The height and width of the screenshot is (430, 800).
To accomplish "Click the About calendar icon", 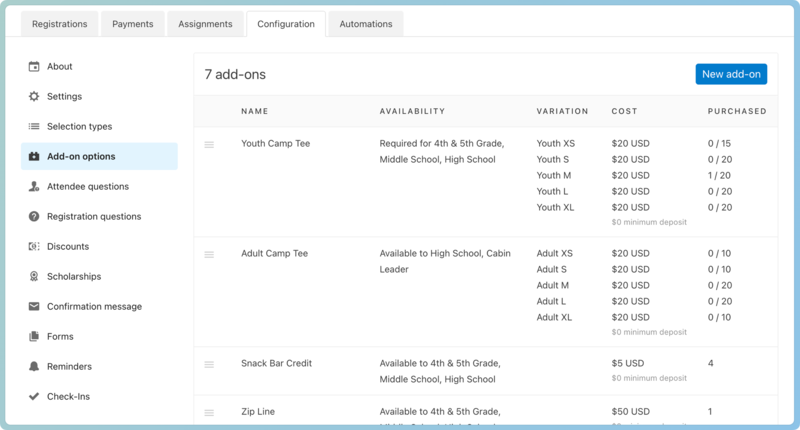I will coord(34,67).
